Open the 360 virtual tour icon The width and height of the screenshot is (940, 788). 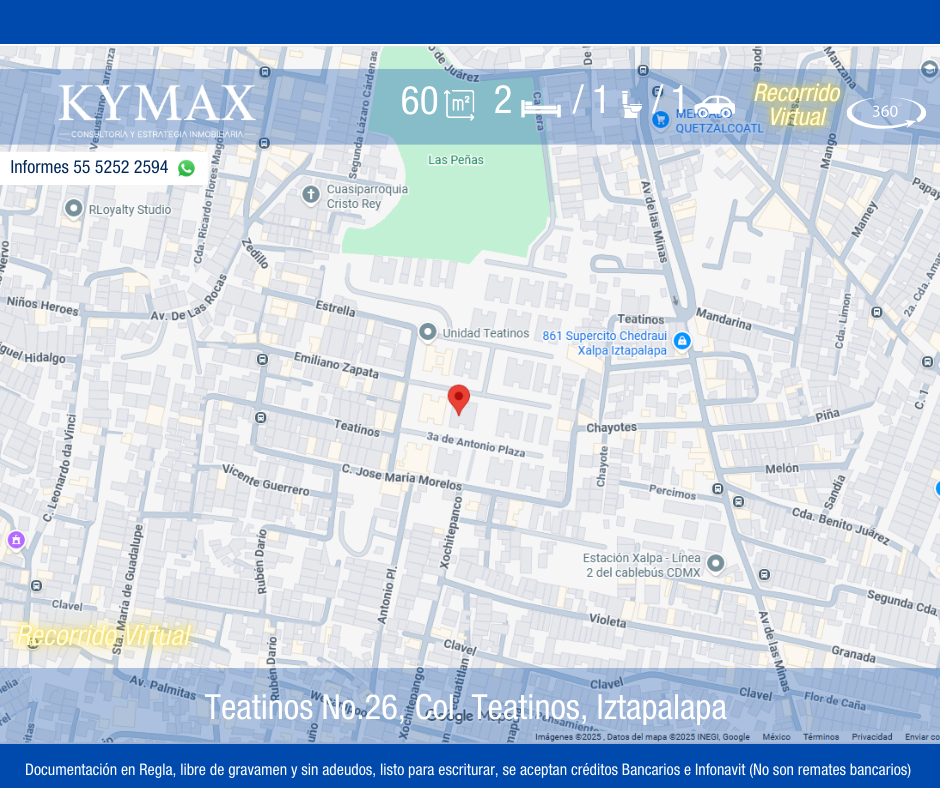click(886, 112)
